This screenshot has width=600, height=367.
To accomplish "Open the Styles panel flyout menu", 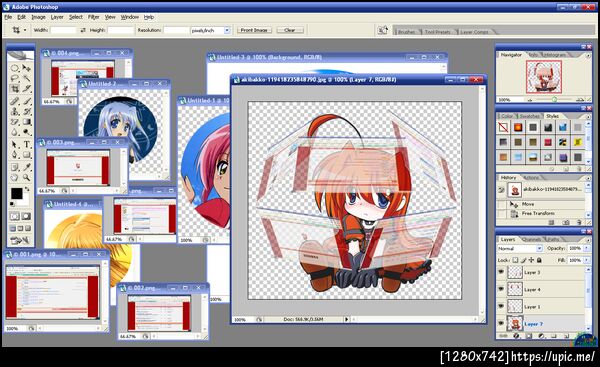I will [588, 116].
